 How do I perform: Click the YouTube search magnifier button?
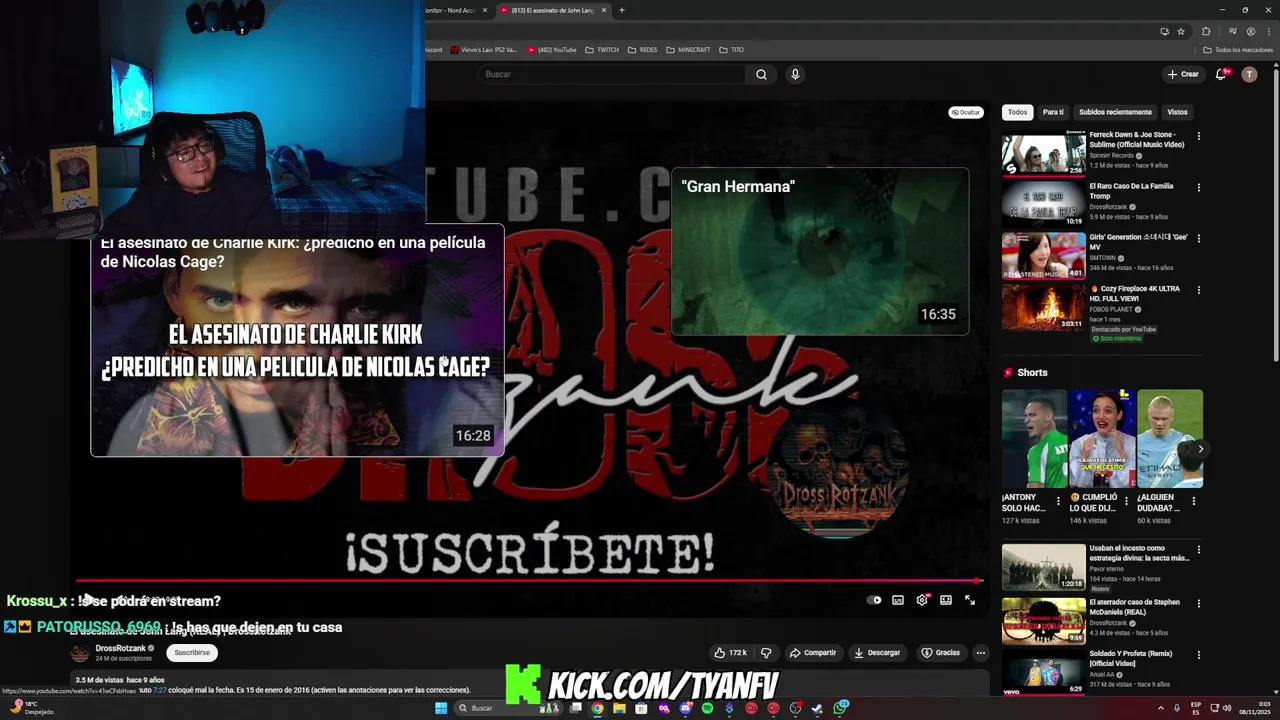[761, 74]
